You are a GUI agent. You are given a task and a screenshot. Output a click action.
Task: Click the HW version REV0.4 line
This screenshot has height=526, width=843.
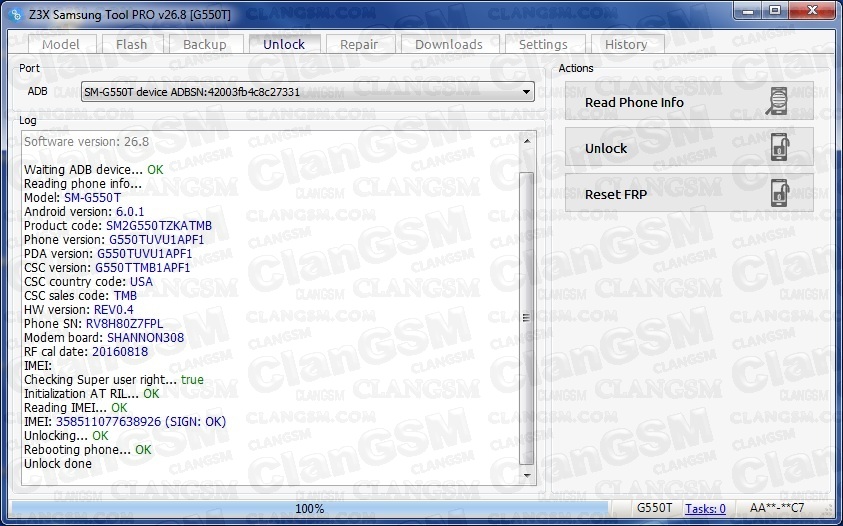tap(78, 310)
